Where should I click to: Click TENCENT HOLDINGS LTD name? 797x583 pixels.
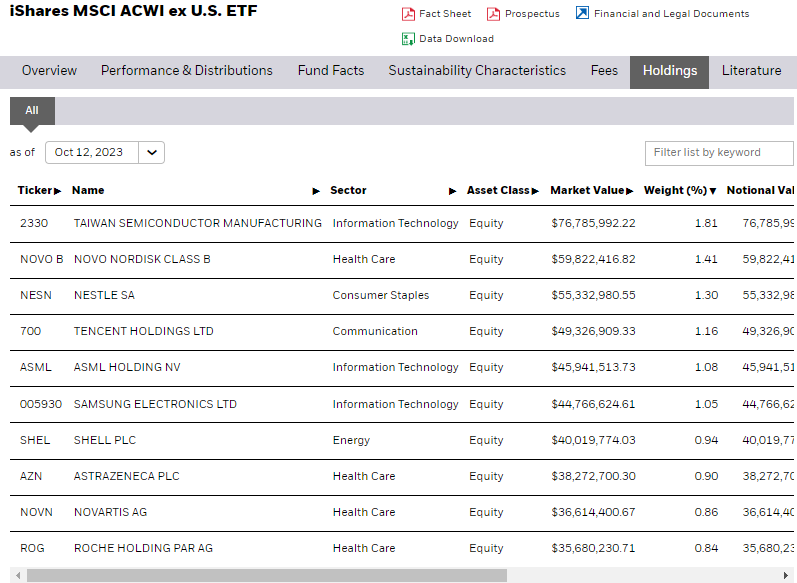[x=143, y=331]
